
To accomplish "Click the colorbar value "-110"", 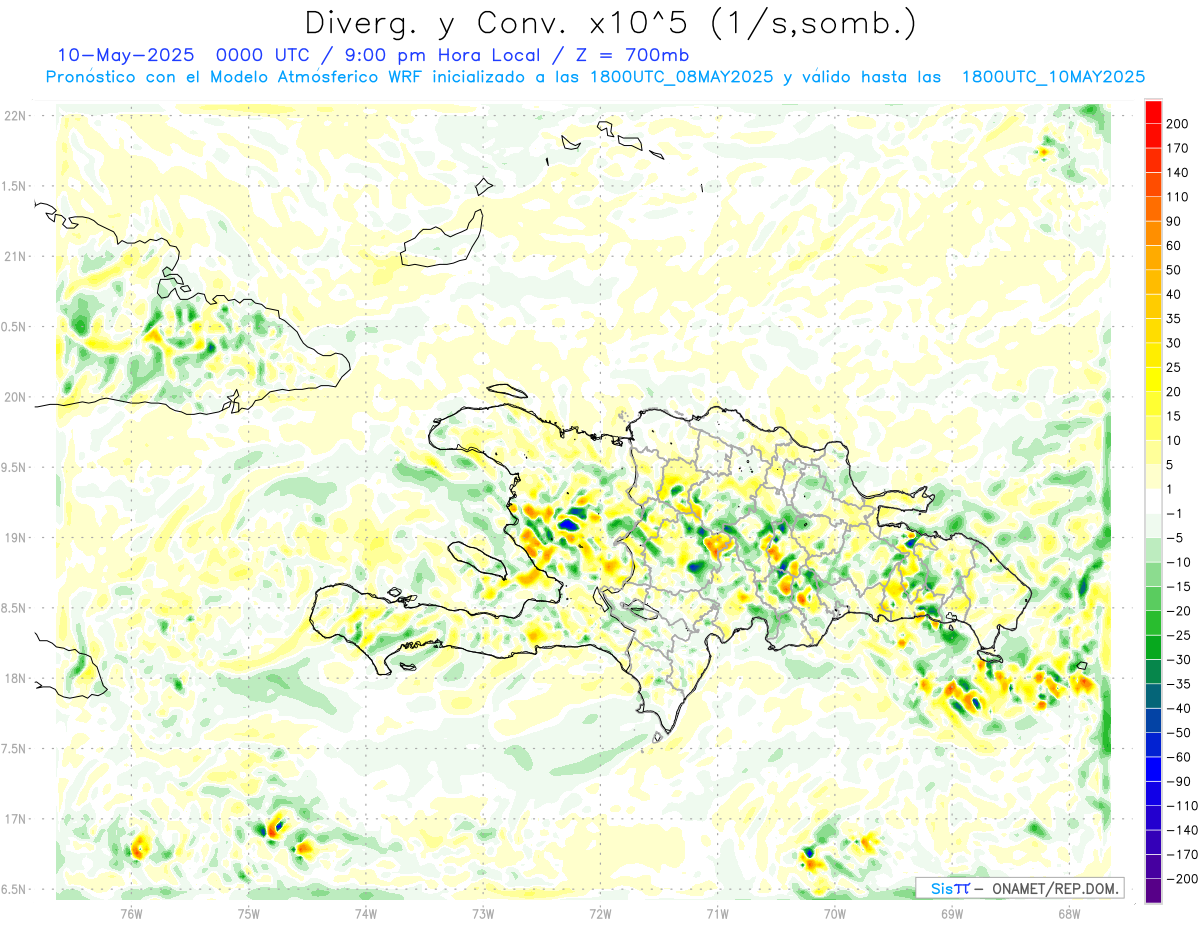I will tap(1182, 806).
